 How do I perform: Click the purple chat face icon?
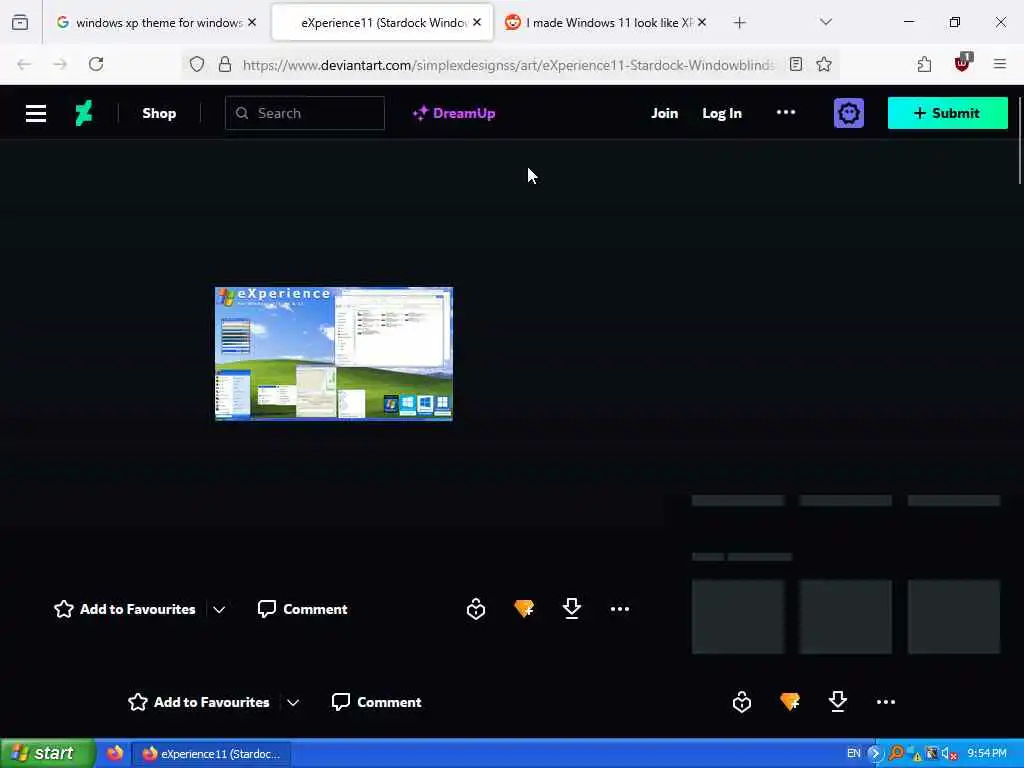pyautogui.click(x=848, y=113)
